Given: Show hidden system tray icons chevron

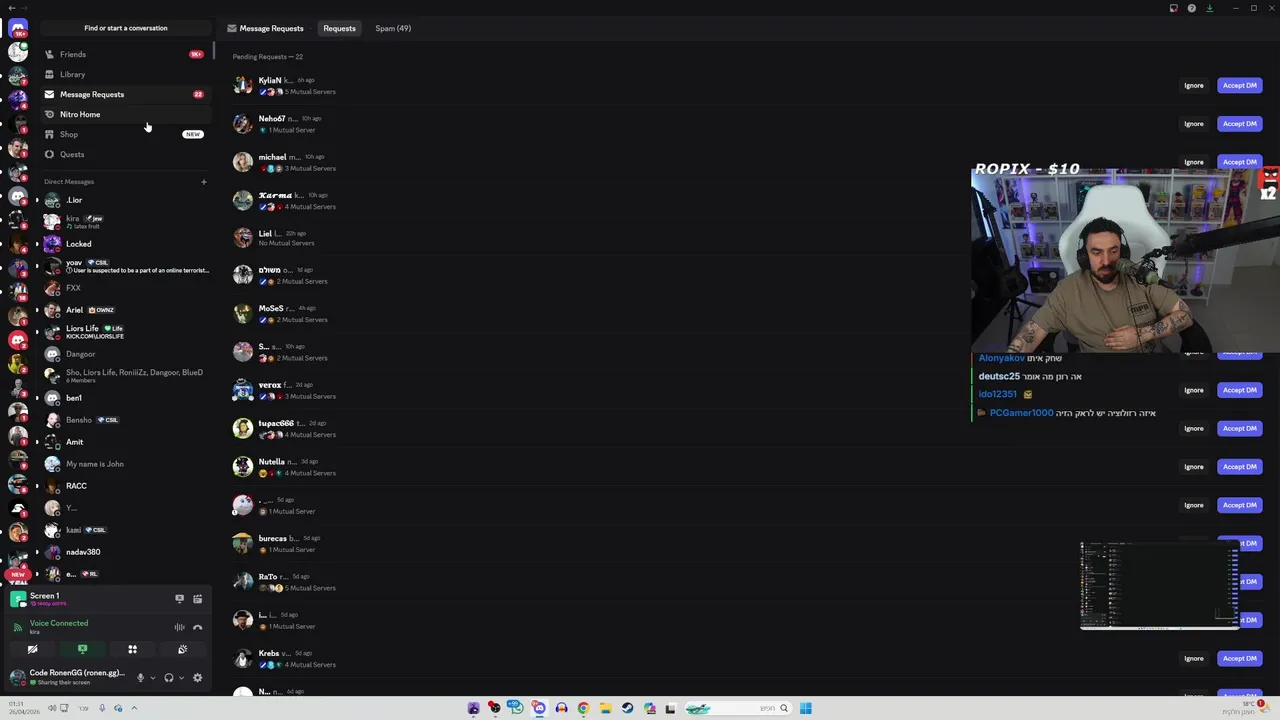Looking at the screenshot, I should (x=134, y=708).
